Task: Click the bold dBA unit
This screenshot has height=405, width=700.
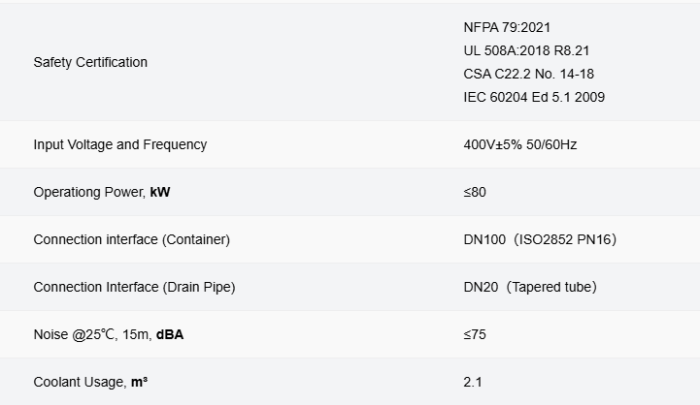Action: click(x=170, y=334)
